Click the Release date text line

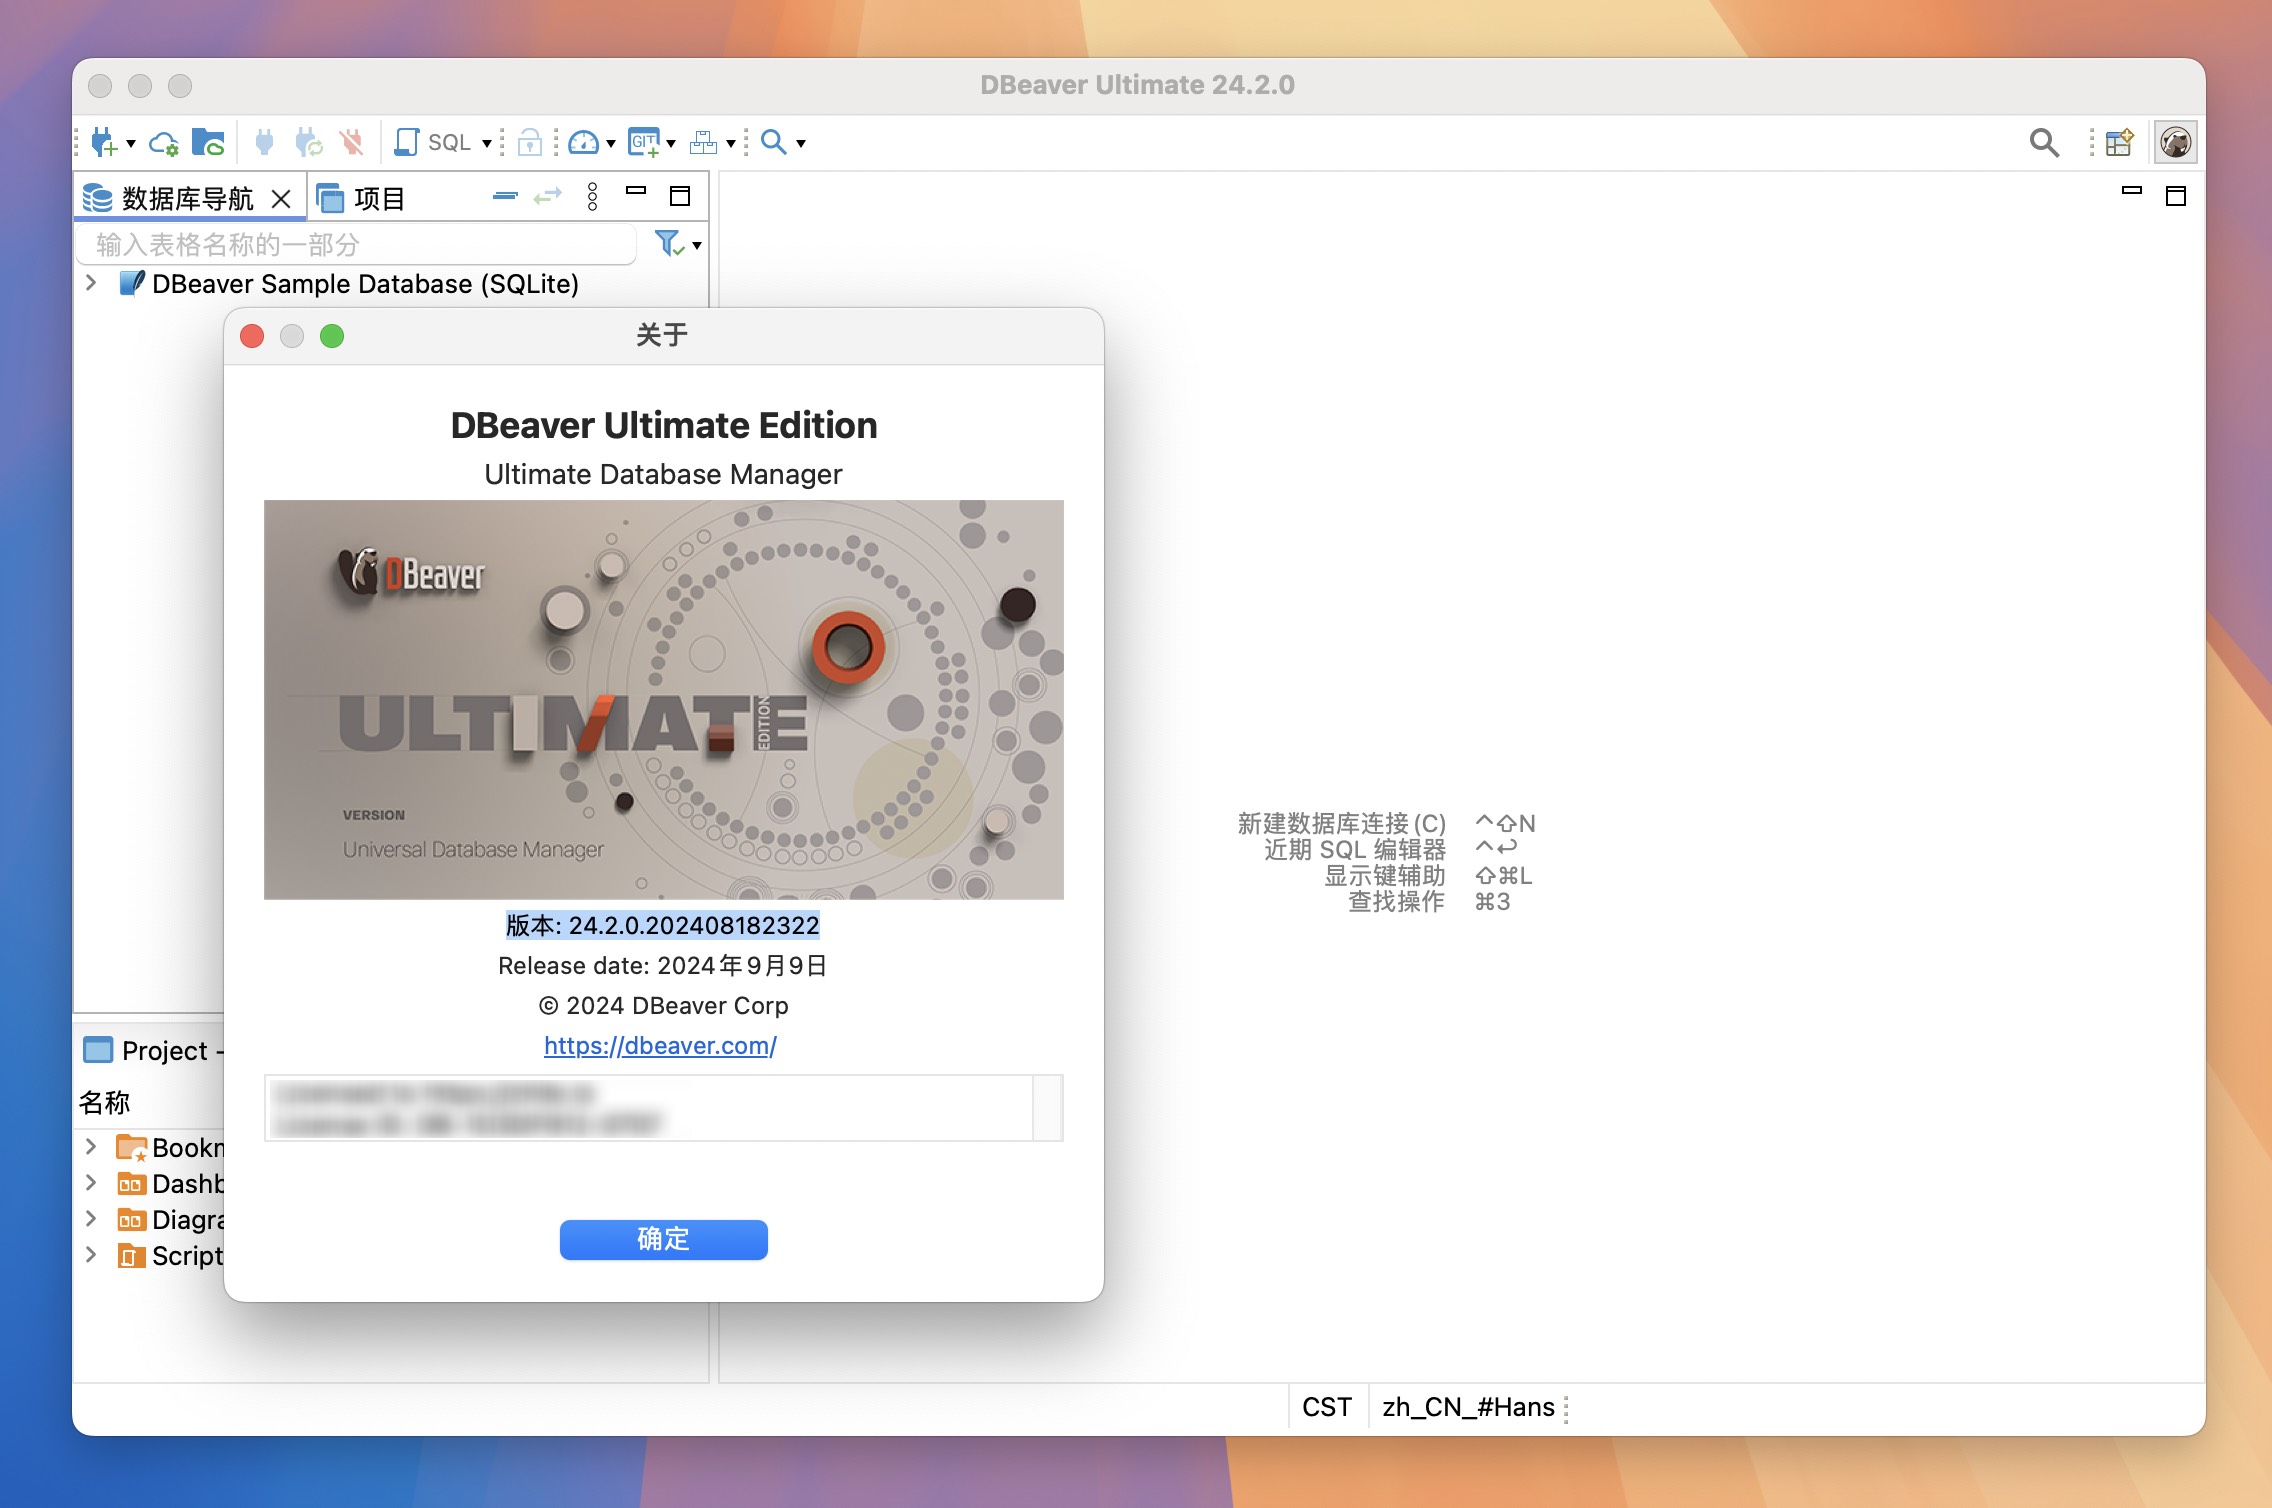[663, 966]
